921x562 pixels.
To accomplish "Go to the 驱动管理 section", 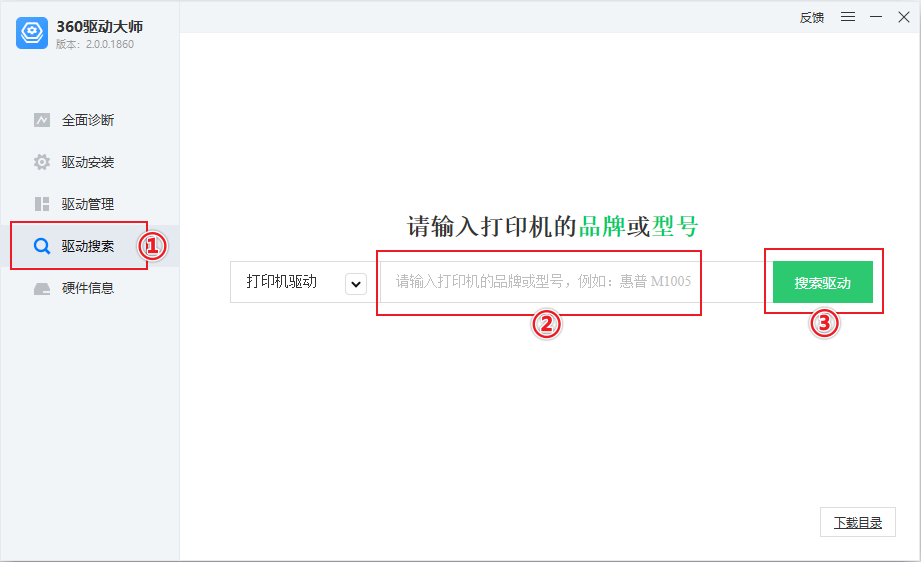I will pos(90,204).
